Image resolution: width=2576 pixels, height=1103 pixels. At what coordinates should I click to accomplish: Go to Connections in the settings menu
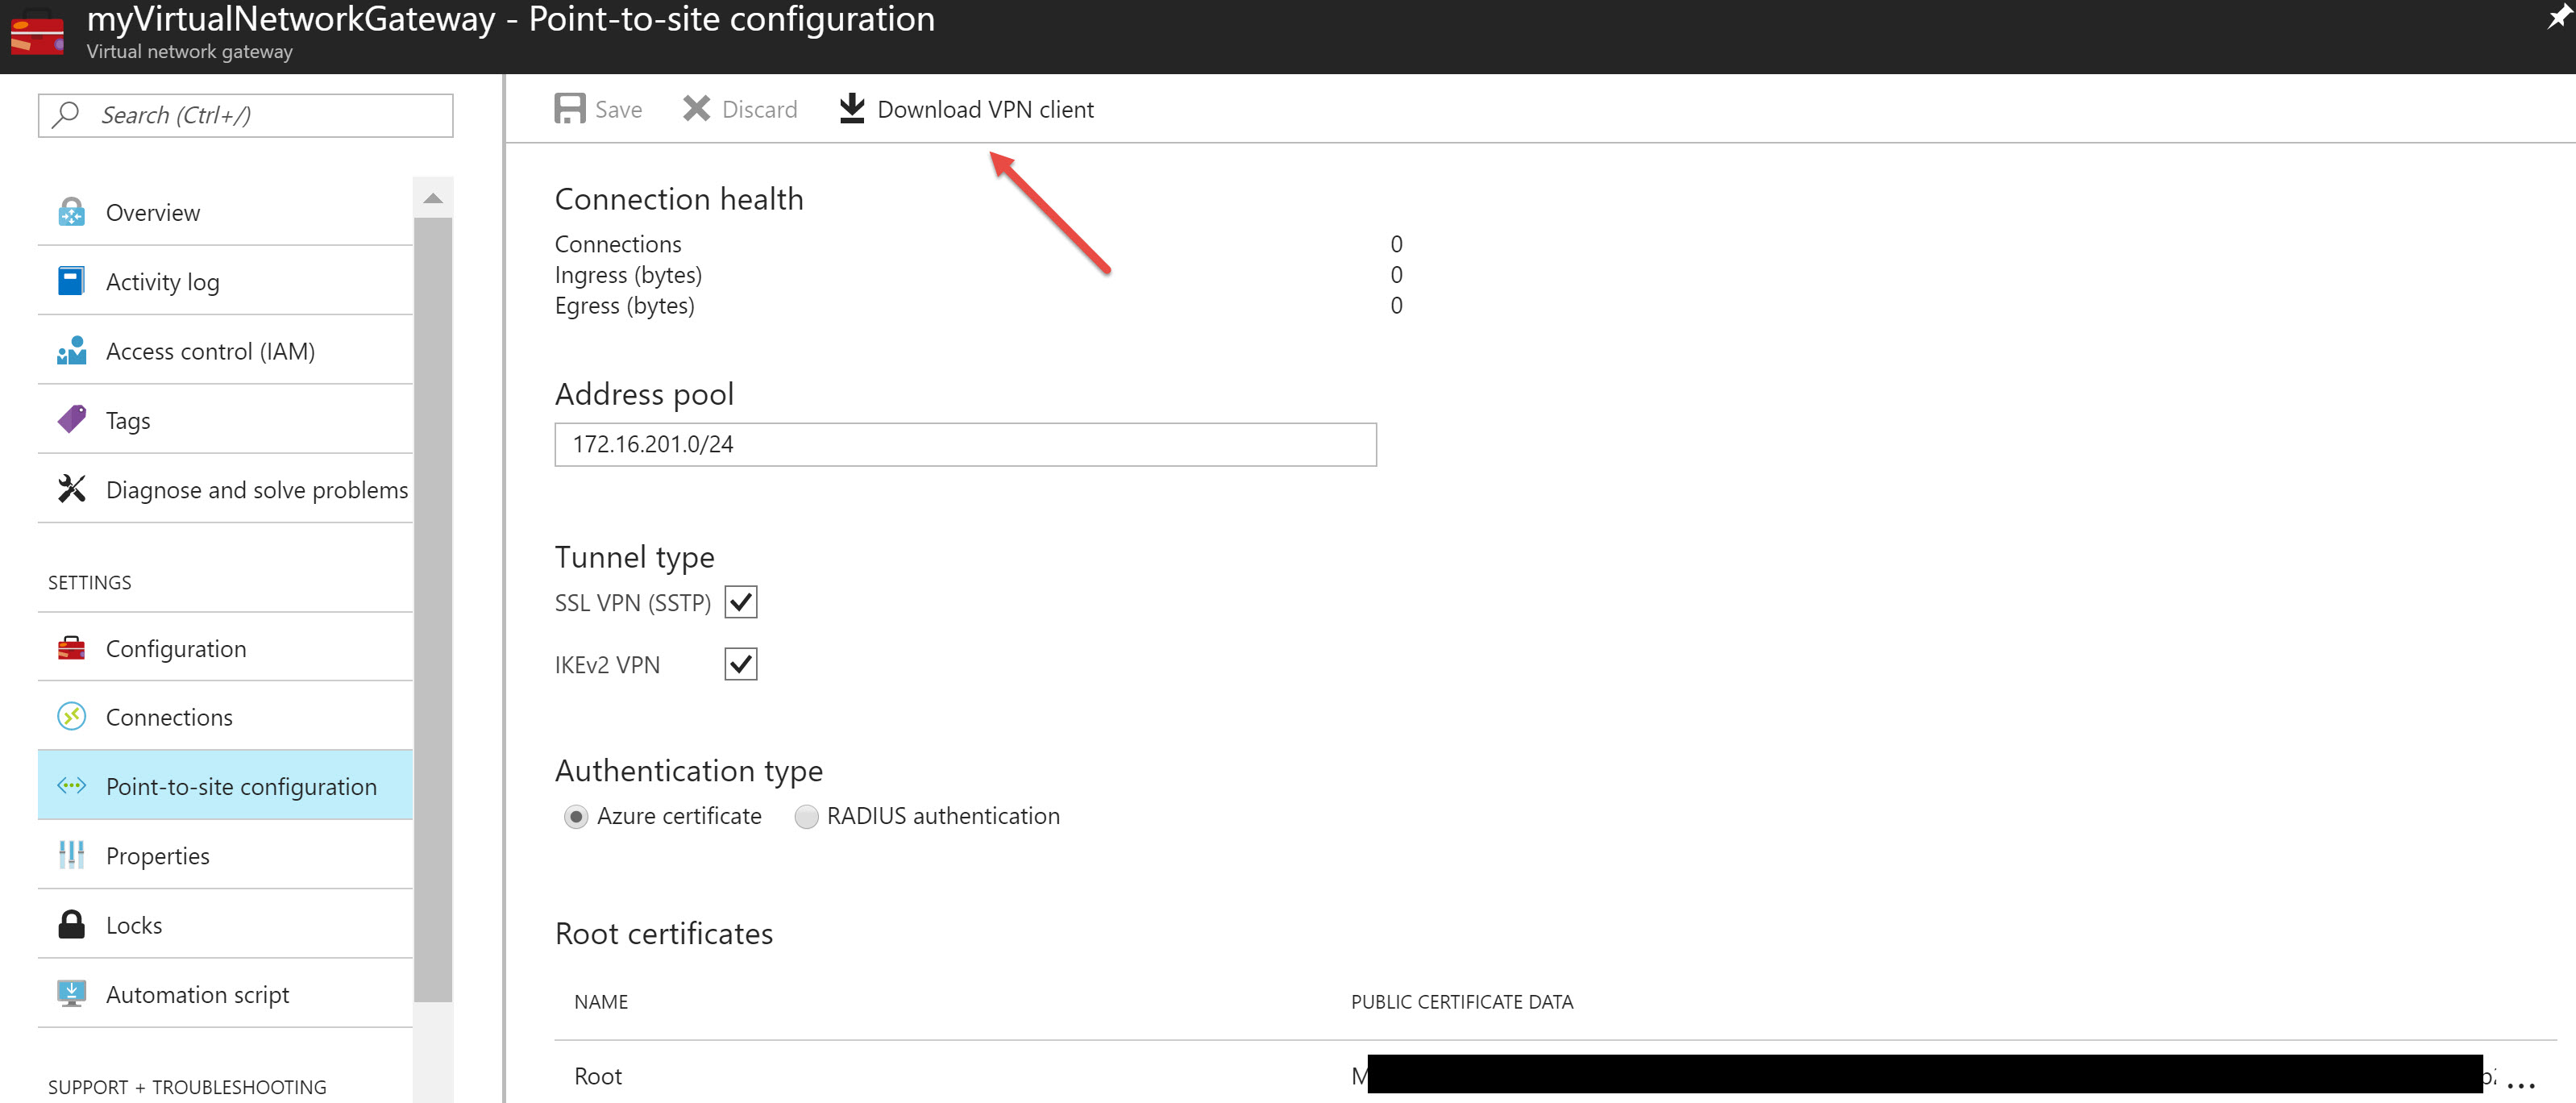click(169, 717)
